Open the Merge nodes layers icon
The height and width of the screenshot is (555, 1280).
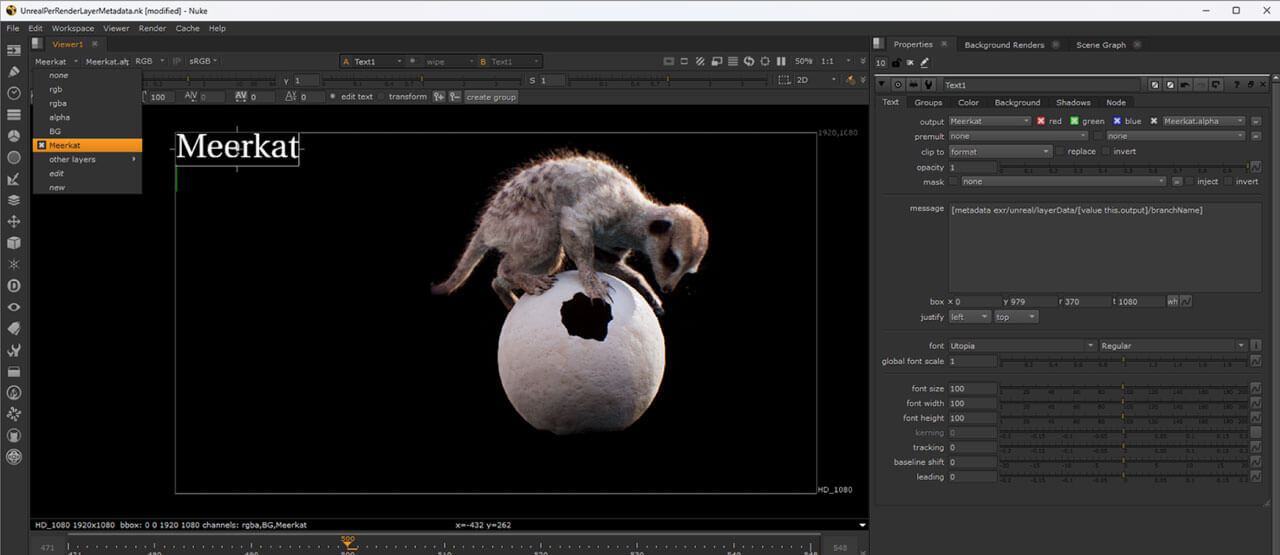[x=14, y=199]
